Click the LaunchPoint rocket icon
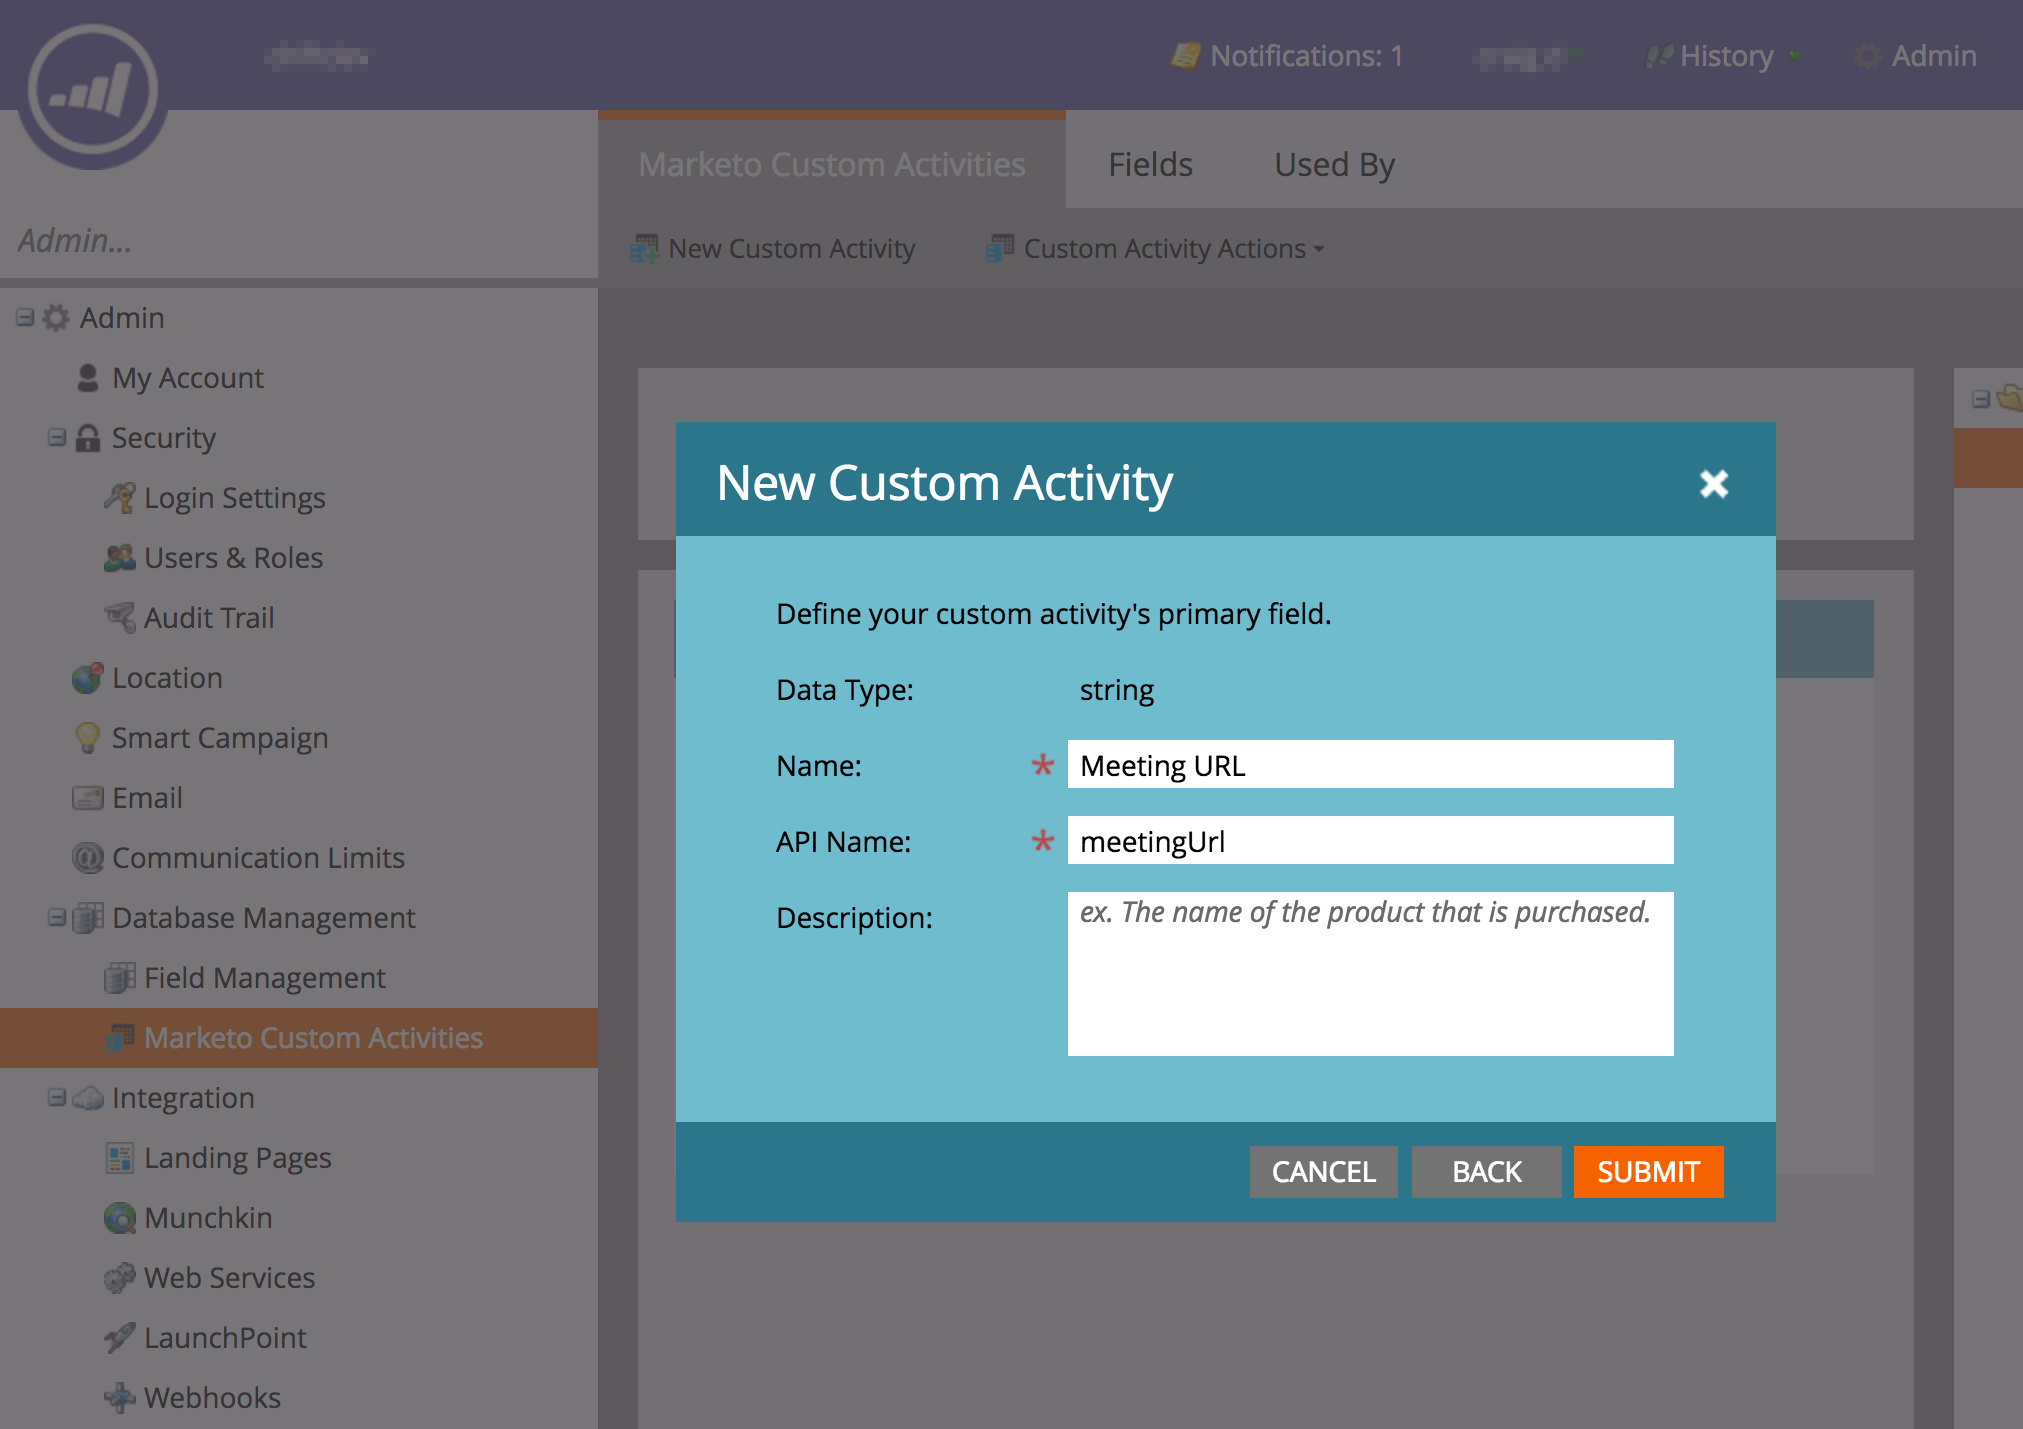This screenshot has width=2023, height=1429. click(x=120, y=1338)
